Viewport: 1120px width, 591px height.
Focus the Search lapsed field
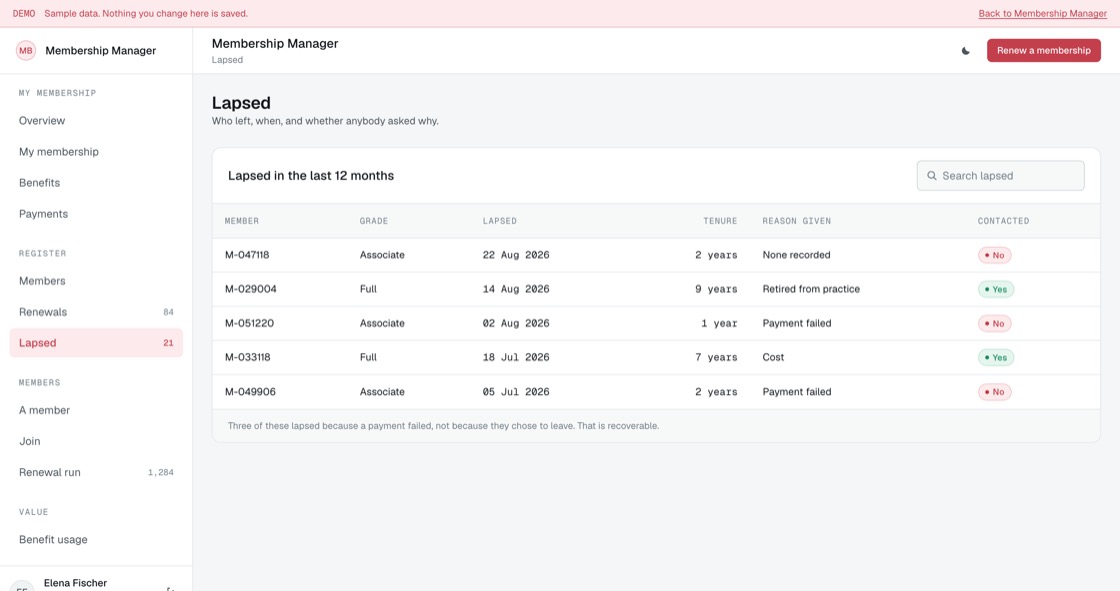click(1000, 176)
